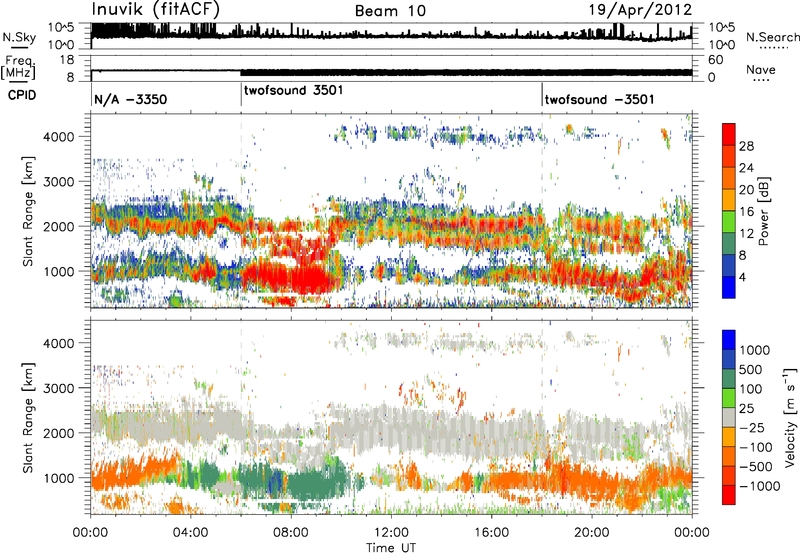The height and width of the screenshot is (554, 800).
Task: Click the "N.Search" legend label
Action: (x=773, y=37)
